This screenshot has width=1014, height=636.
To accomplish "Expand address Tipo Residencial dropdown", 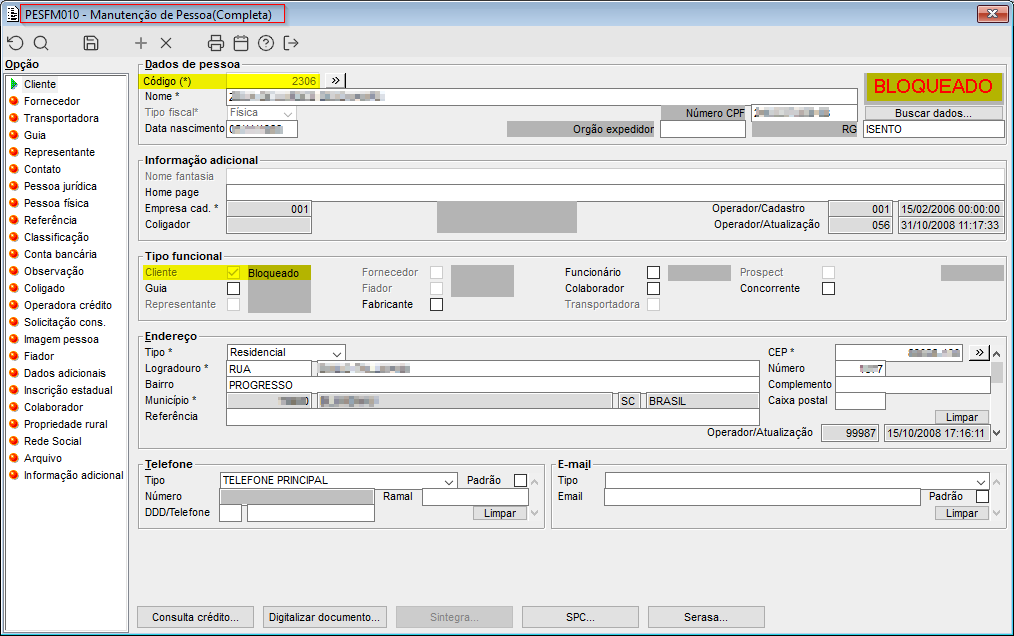I will coord(336,353).
